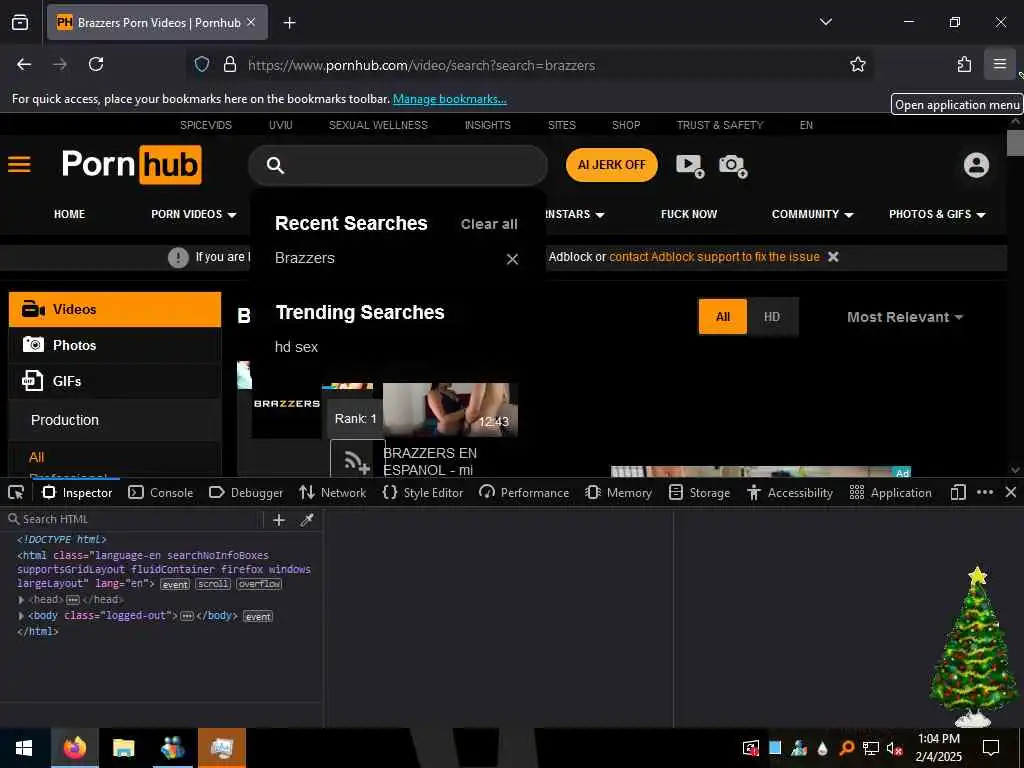The width and height of the screenshot is (1024, 768).
Task: Switch to the Network devtools tab
Action: (332, 492)
